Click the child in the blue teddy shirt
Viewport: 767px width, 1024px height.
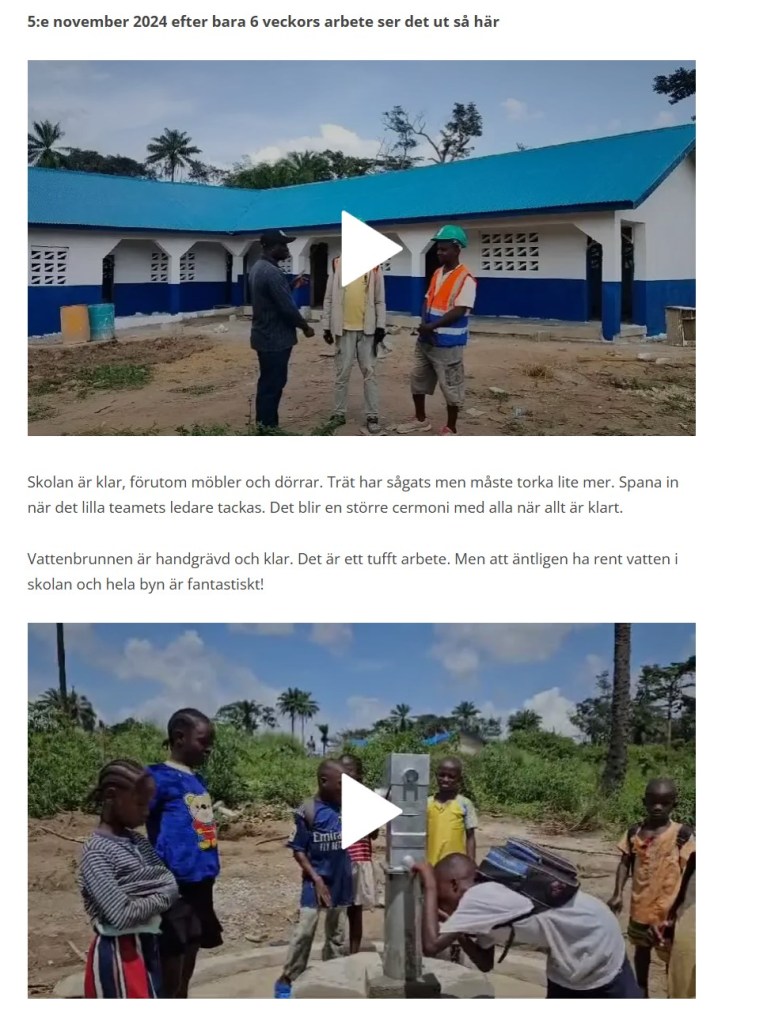[186, 842]
